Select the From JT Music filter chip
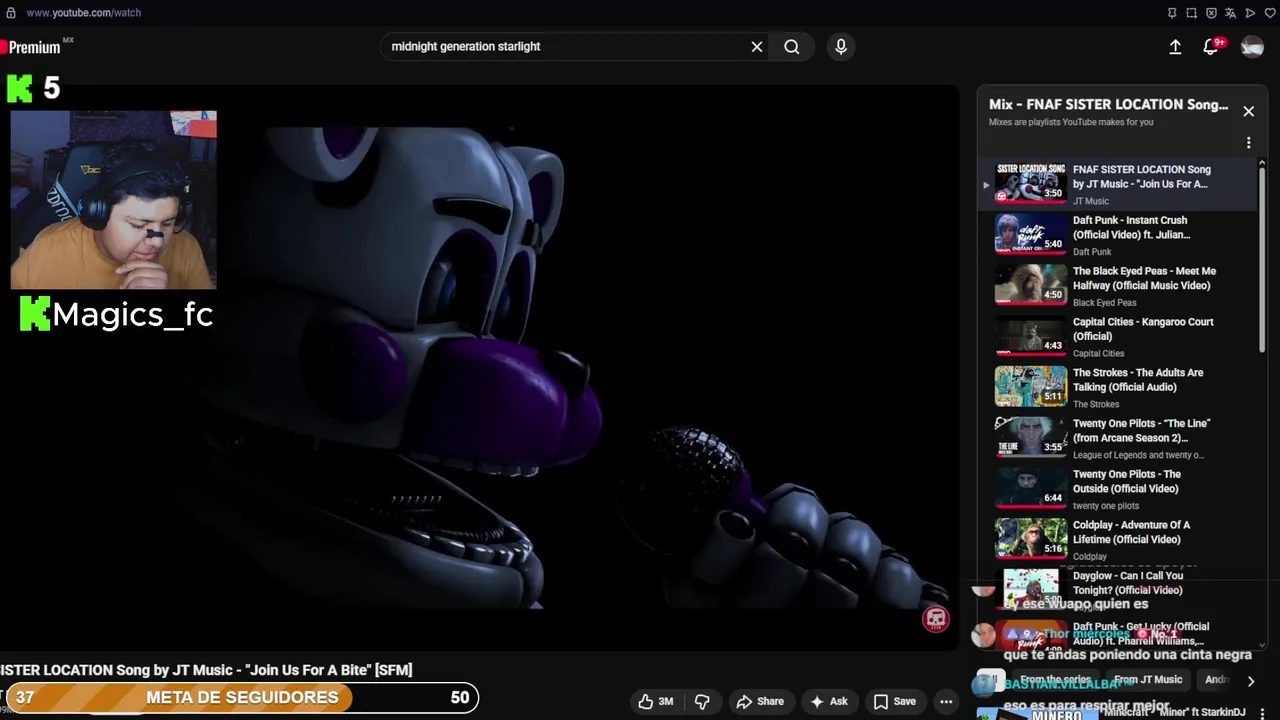Screen dimensions: 1280x720 pyautogui.click(x=1148, y=680)
